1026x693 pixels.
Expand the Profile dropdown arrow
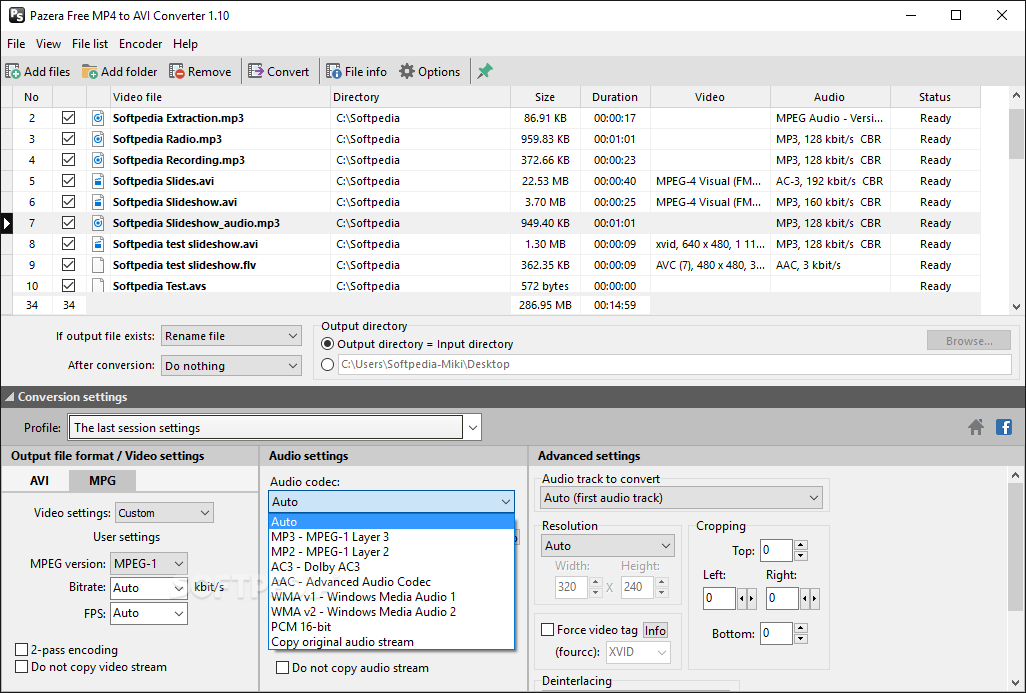pos(472,428)
